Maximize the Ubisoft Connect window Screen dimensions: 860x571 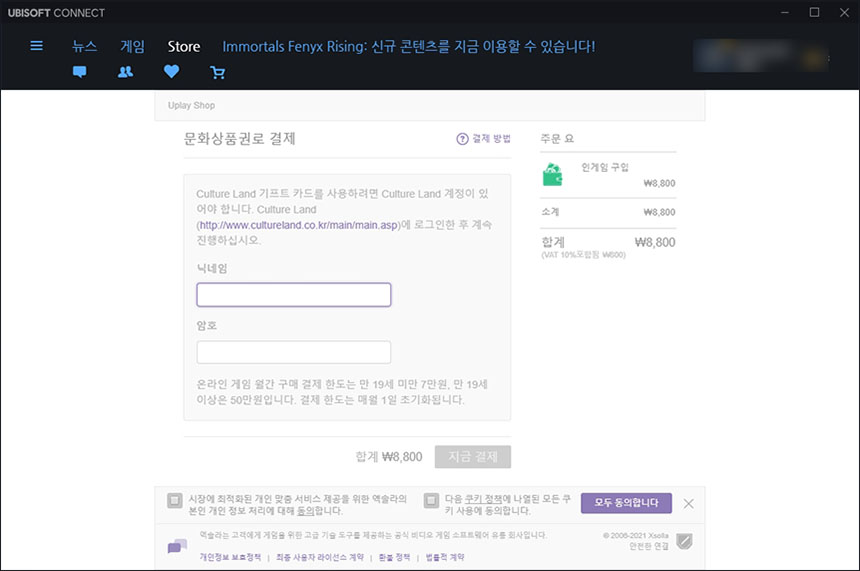[x=814, y=12]
